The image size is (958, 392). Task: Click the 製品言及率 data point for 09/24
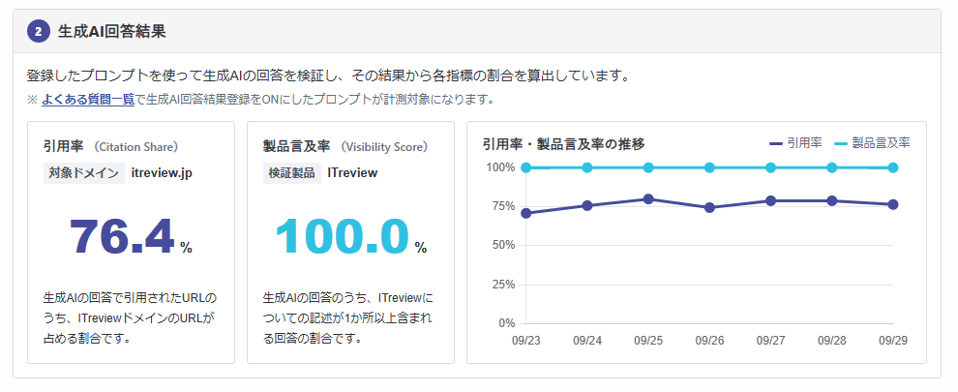[587, 167]
